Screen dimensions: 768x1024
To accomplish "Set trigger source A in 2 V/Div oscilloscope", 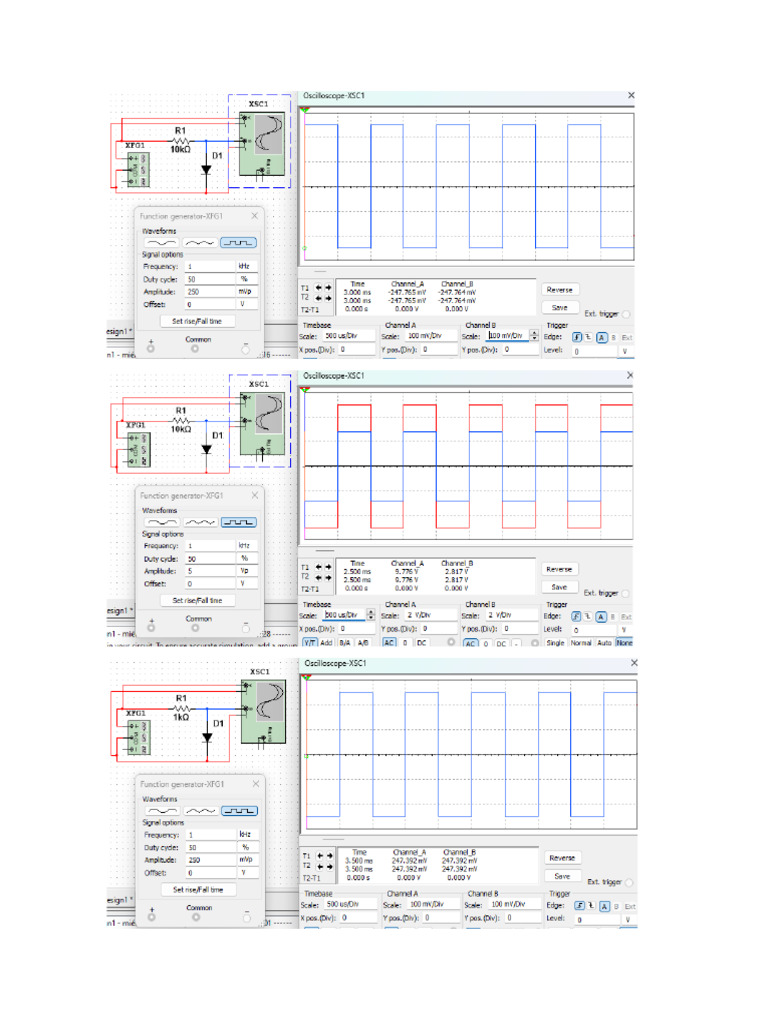I will [601, 616].
